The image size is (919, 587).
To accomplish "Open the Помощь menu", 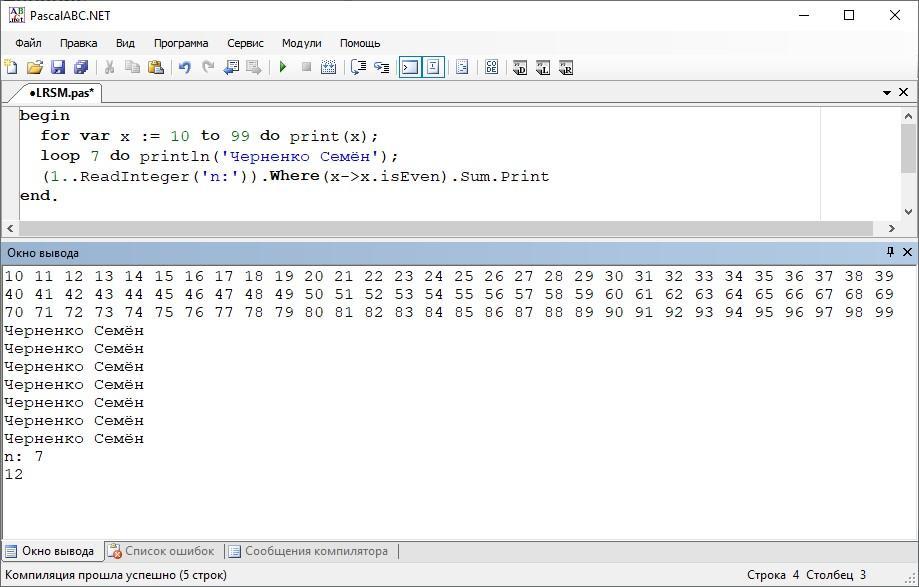I will [360, 43].
